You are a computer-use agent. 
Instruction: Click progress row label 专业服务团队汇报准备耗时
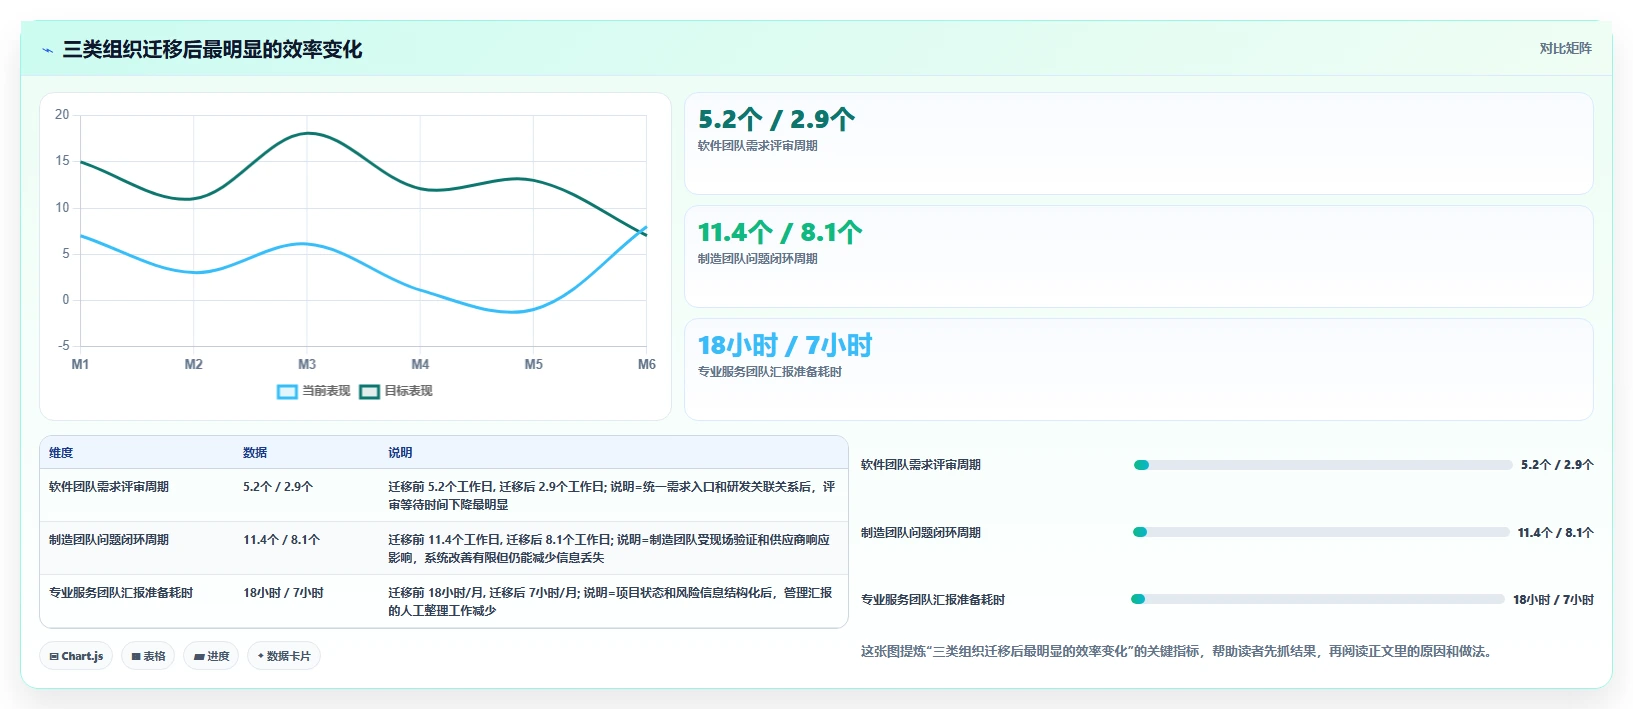(x=933, y=600)
